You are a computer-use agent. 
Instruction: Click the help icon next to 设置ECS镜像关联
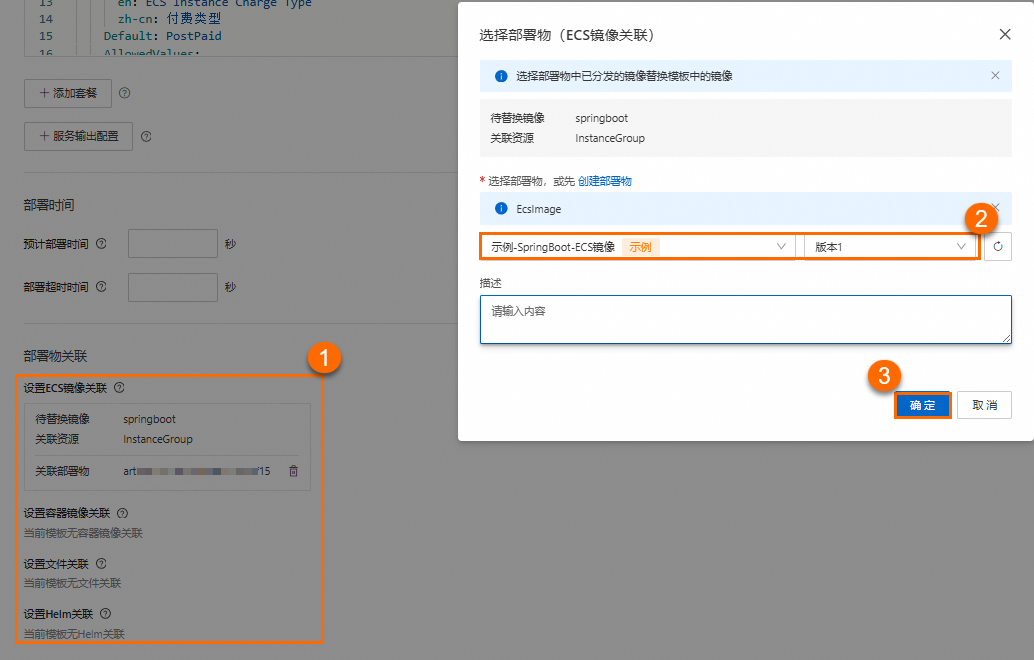[x=119, y=388]
